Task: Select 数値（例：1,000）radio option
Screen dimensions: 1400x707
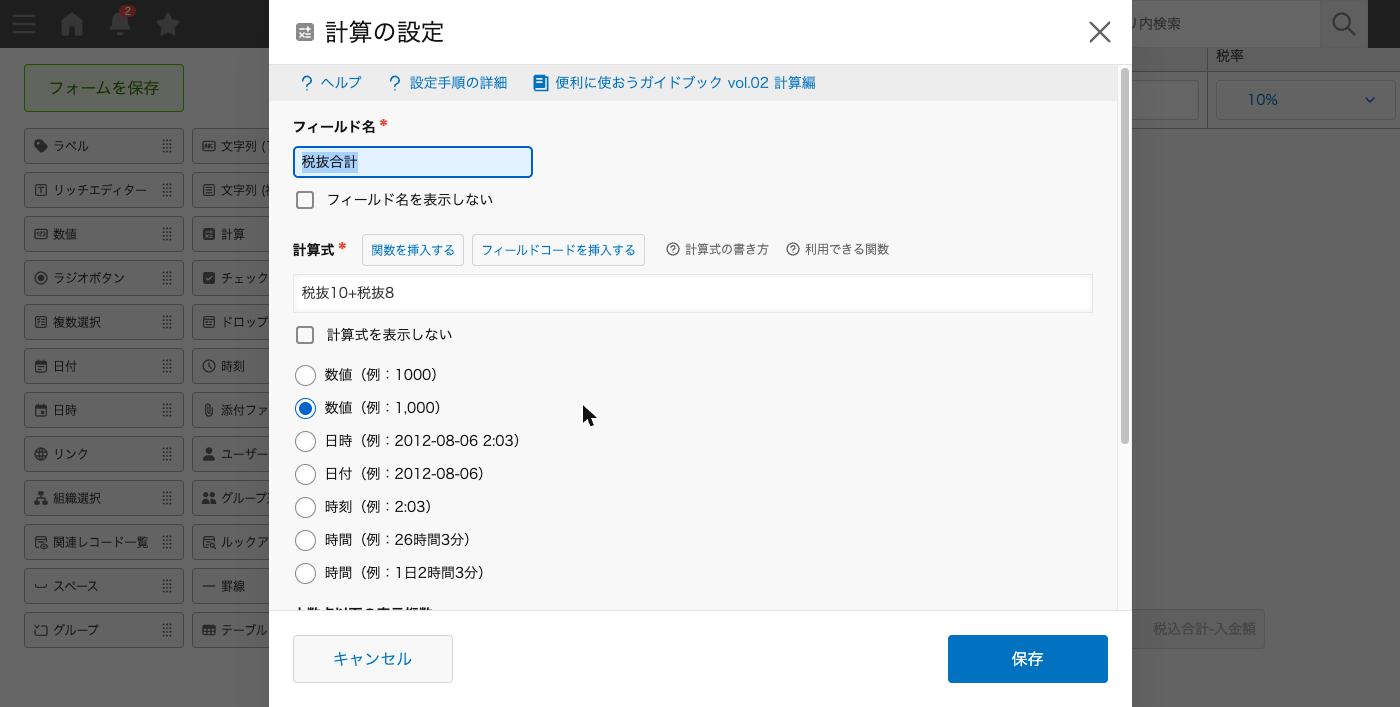Action: tap(306, 408)
